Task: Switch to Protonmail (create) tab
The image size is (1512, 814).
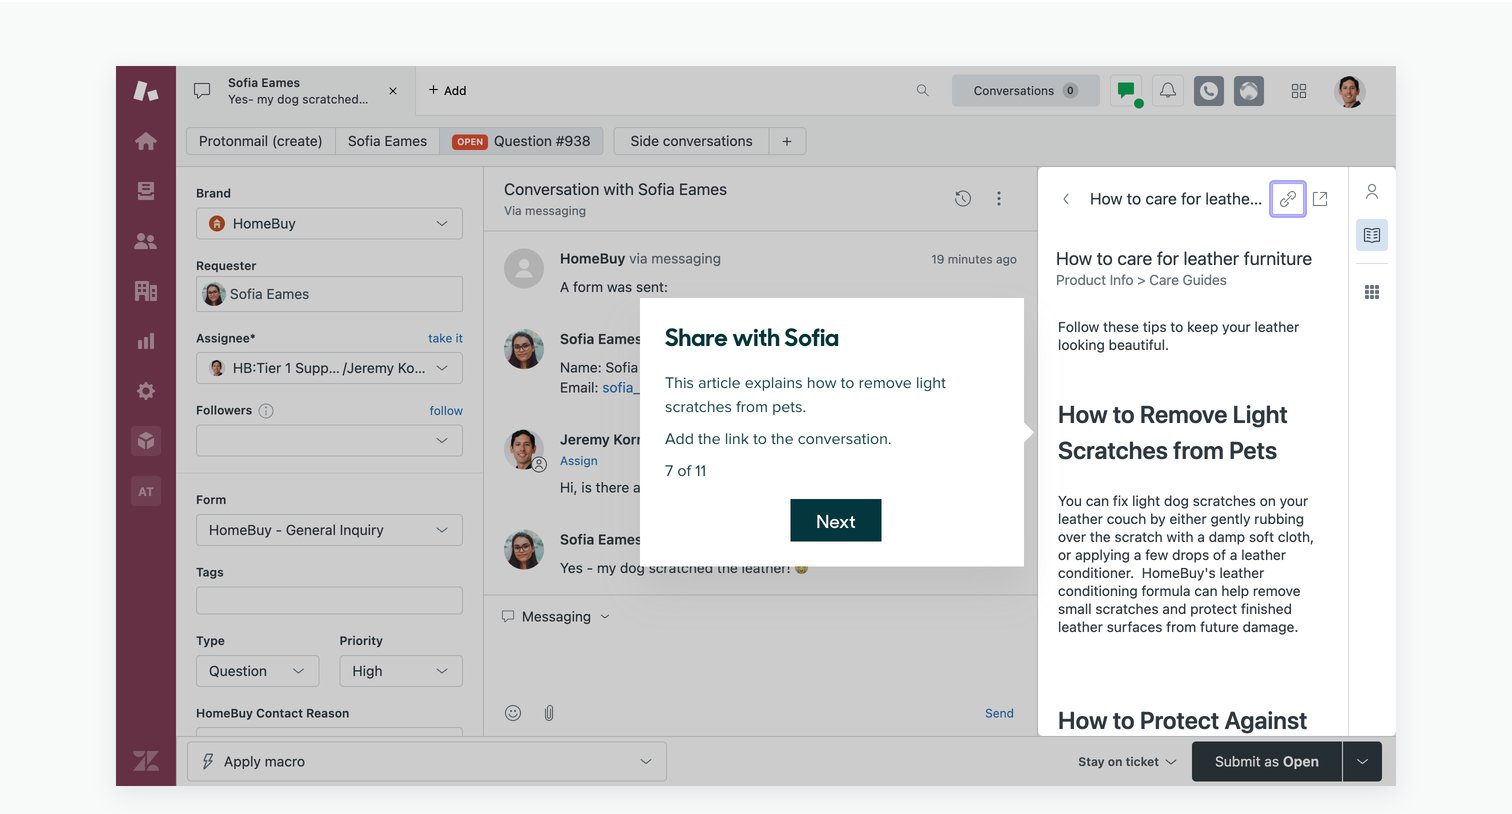Action: point(260,141)
